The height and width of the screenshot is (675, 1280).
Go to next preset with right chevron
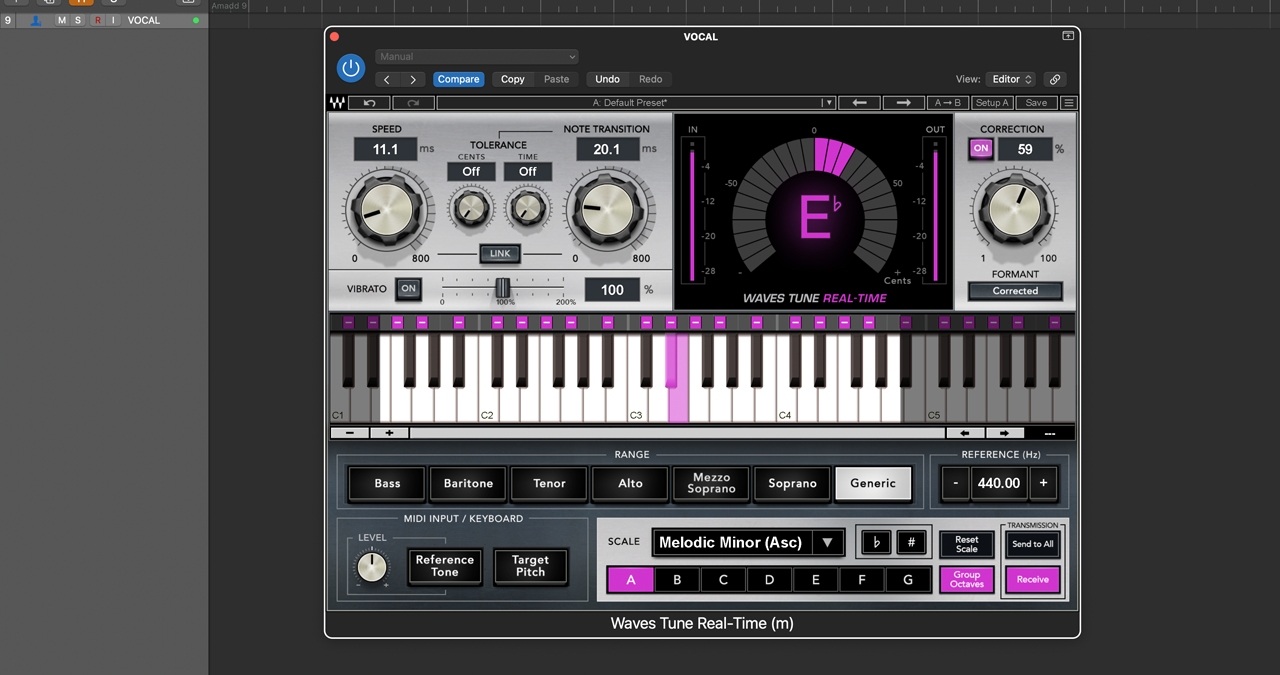pyautogui.click(x=413, y=79)
